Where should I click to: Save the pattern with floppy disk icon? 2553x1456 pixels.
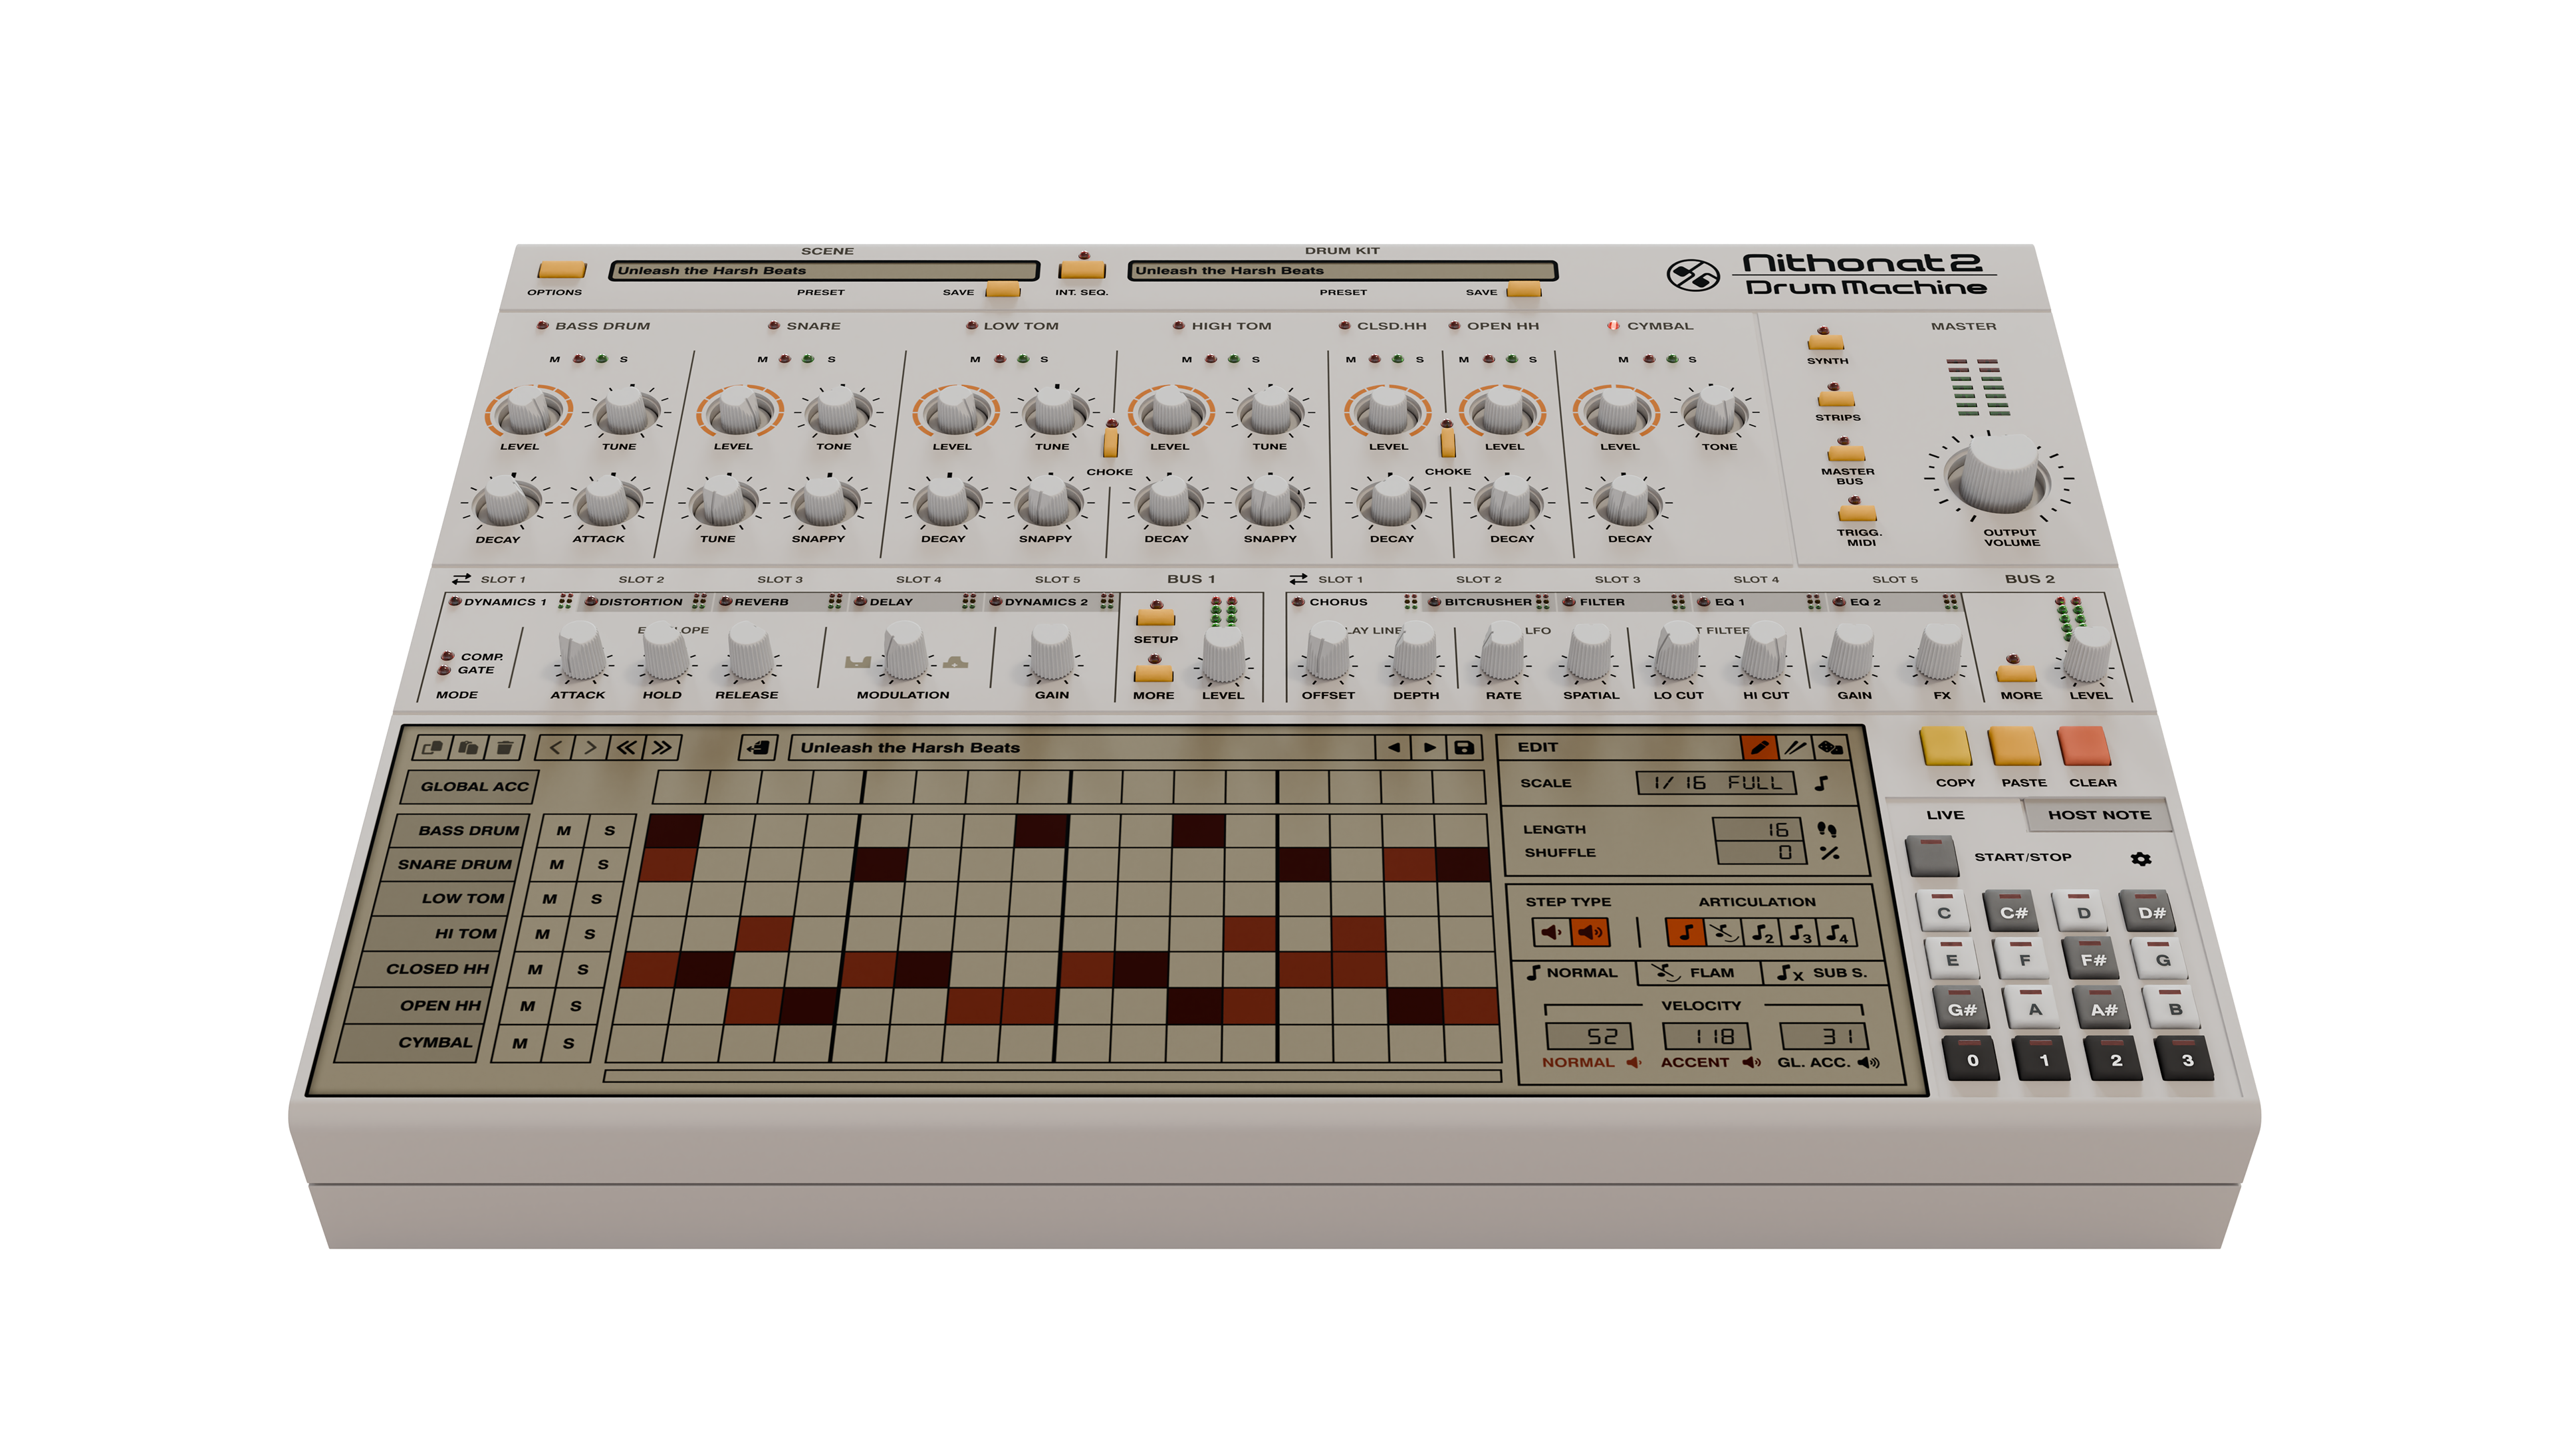(x=1464, y=747)
